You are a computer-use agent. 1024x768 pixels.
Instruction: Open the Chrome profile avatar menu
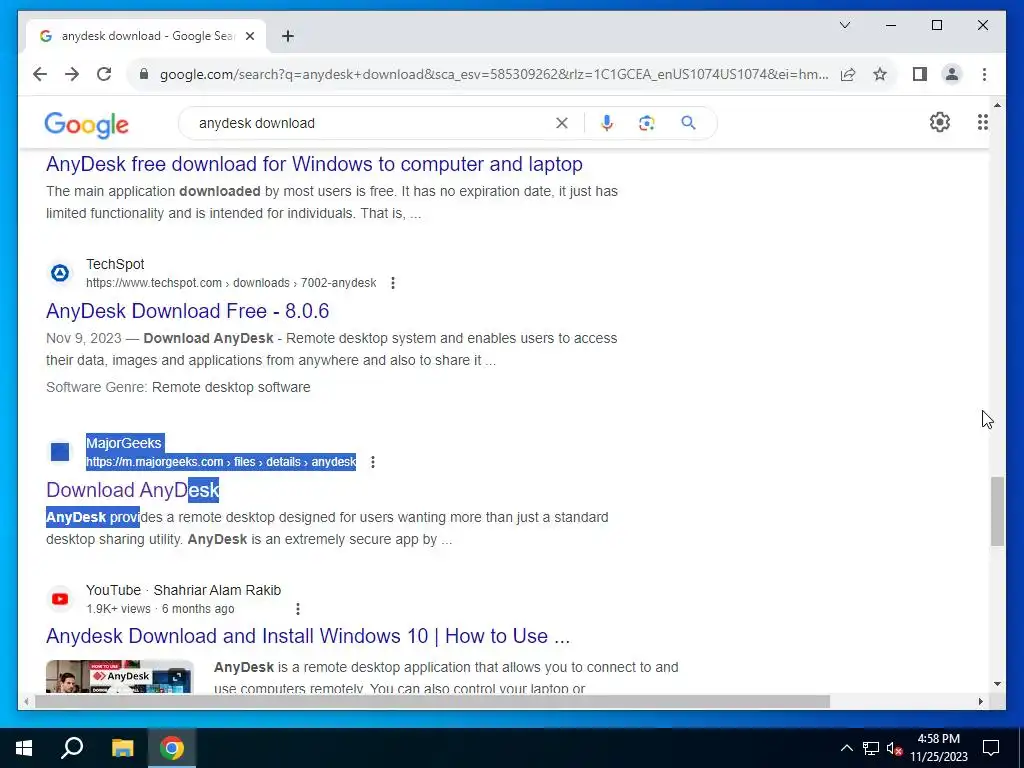(x=952, y=74)
